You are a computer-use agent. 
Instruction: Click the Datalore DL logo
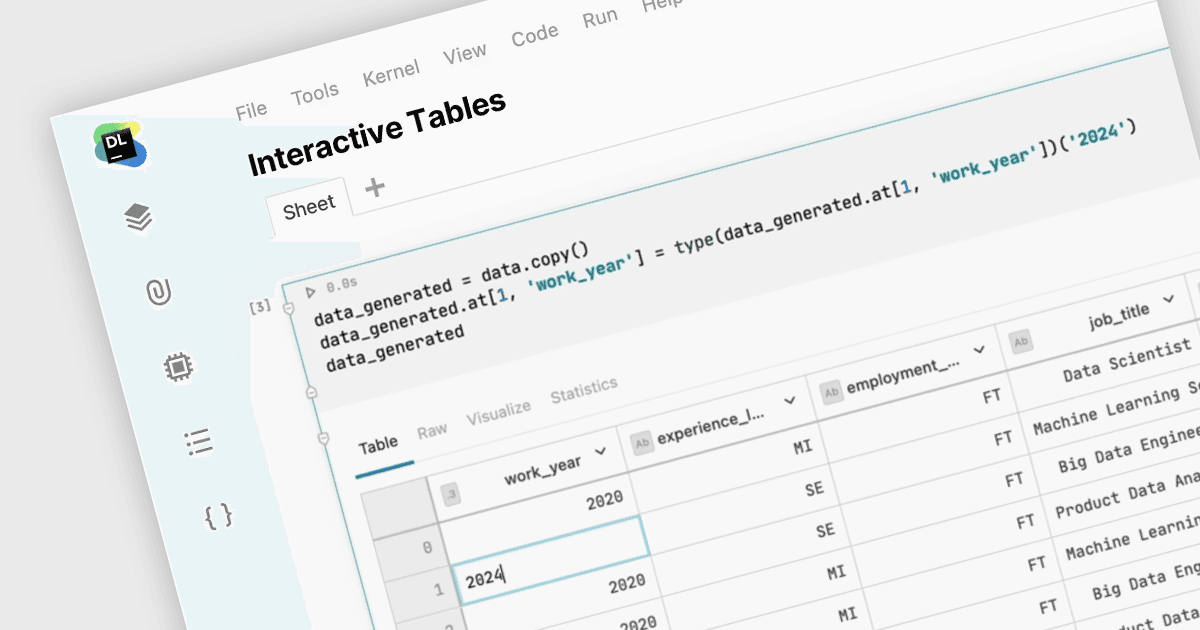tap(120, 145)
